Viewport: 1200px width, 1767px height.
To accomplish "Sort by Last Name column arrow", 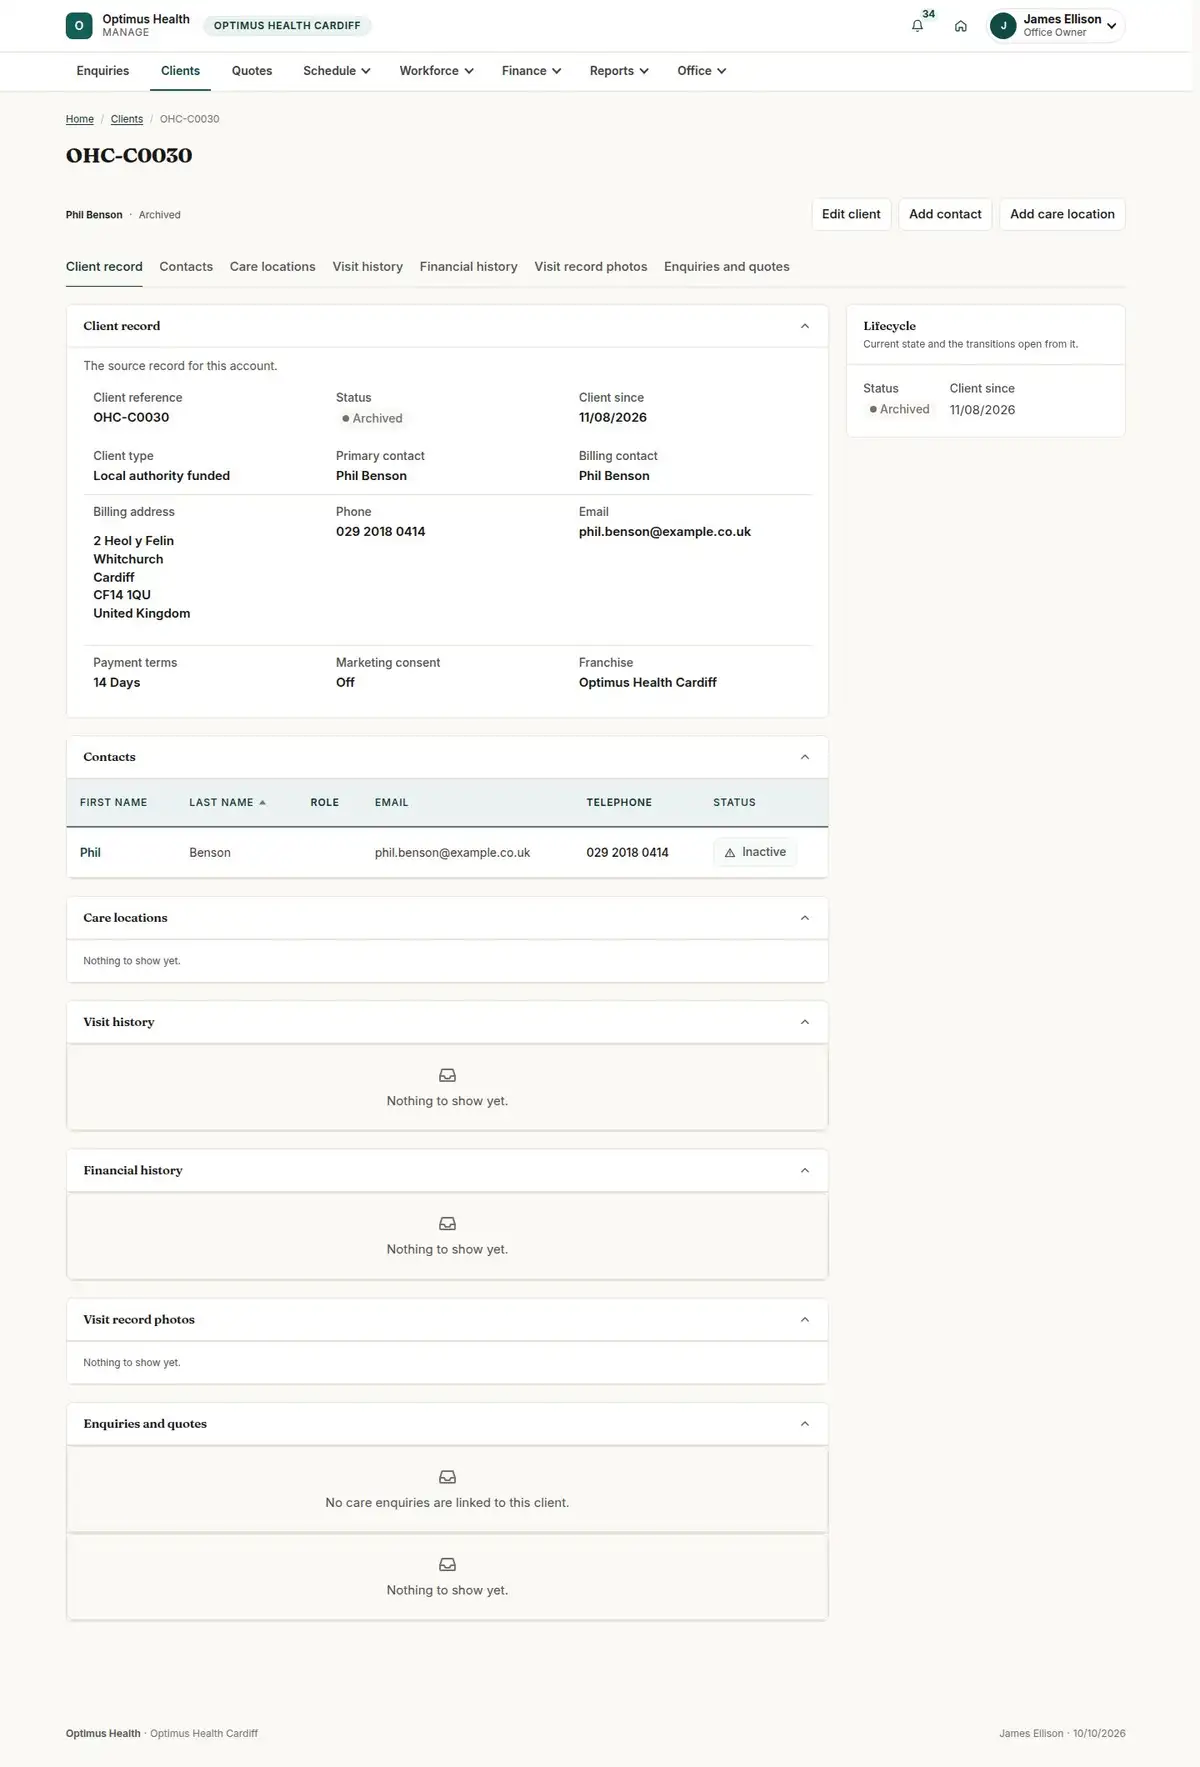I will tap(262, 802).
